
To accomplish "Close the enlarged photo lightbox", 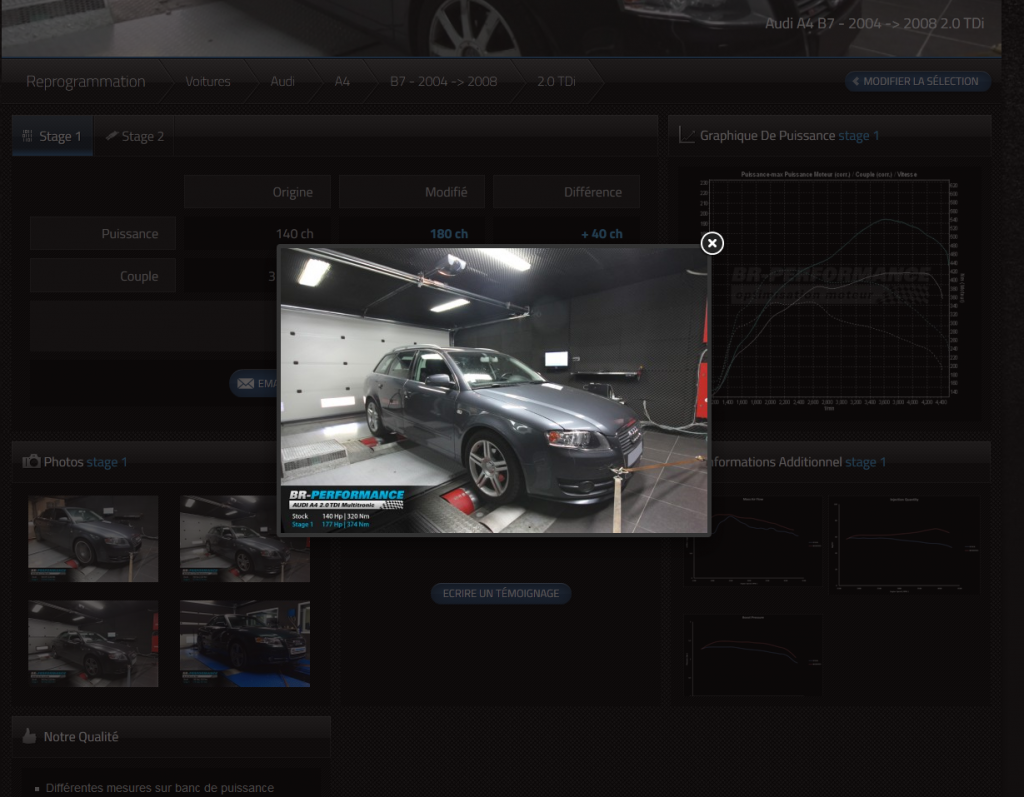I will coord(711,243).
